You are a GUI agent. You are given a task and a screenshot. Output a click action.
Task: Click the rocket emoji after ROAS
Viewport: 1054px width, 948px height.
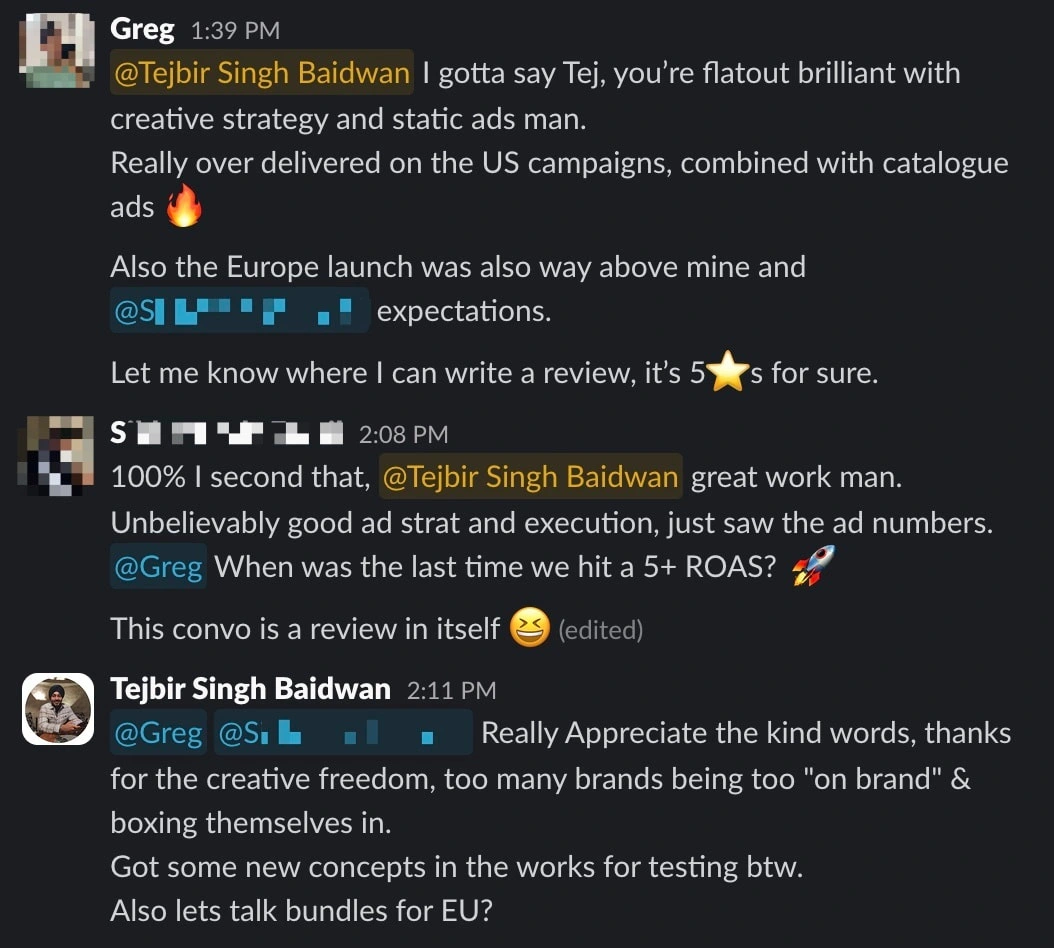813,565
